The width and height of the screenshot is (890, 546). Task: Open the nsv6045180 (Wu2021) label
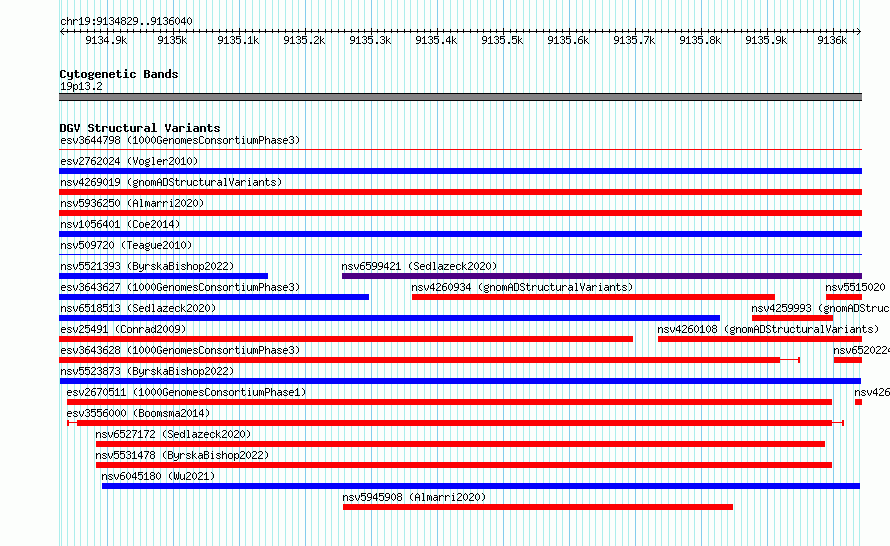click(x=158, y=476)
